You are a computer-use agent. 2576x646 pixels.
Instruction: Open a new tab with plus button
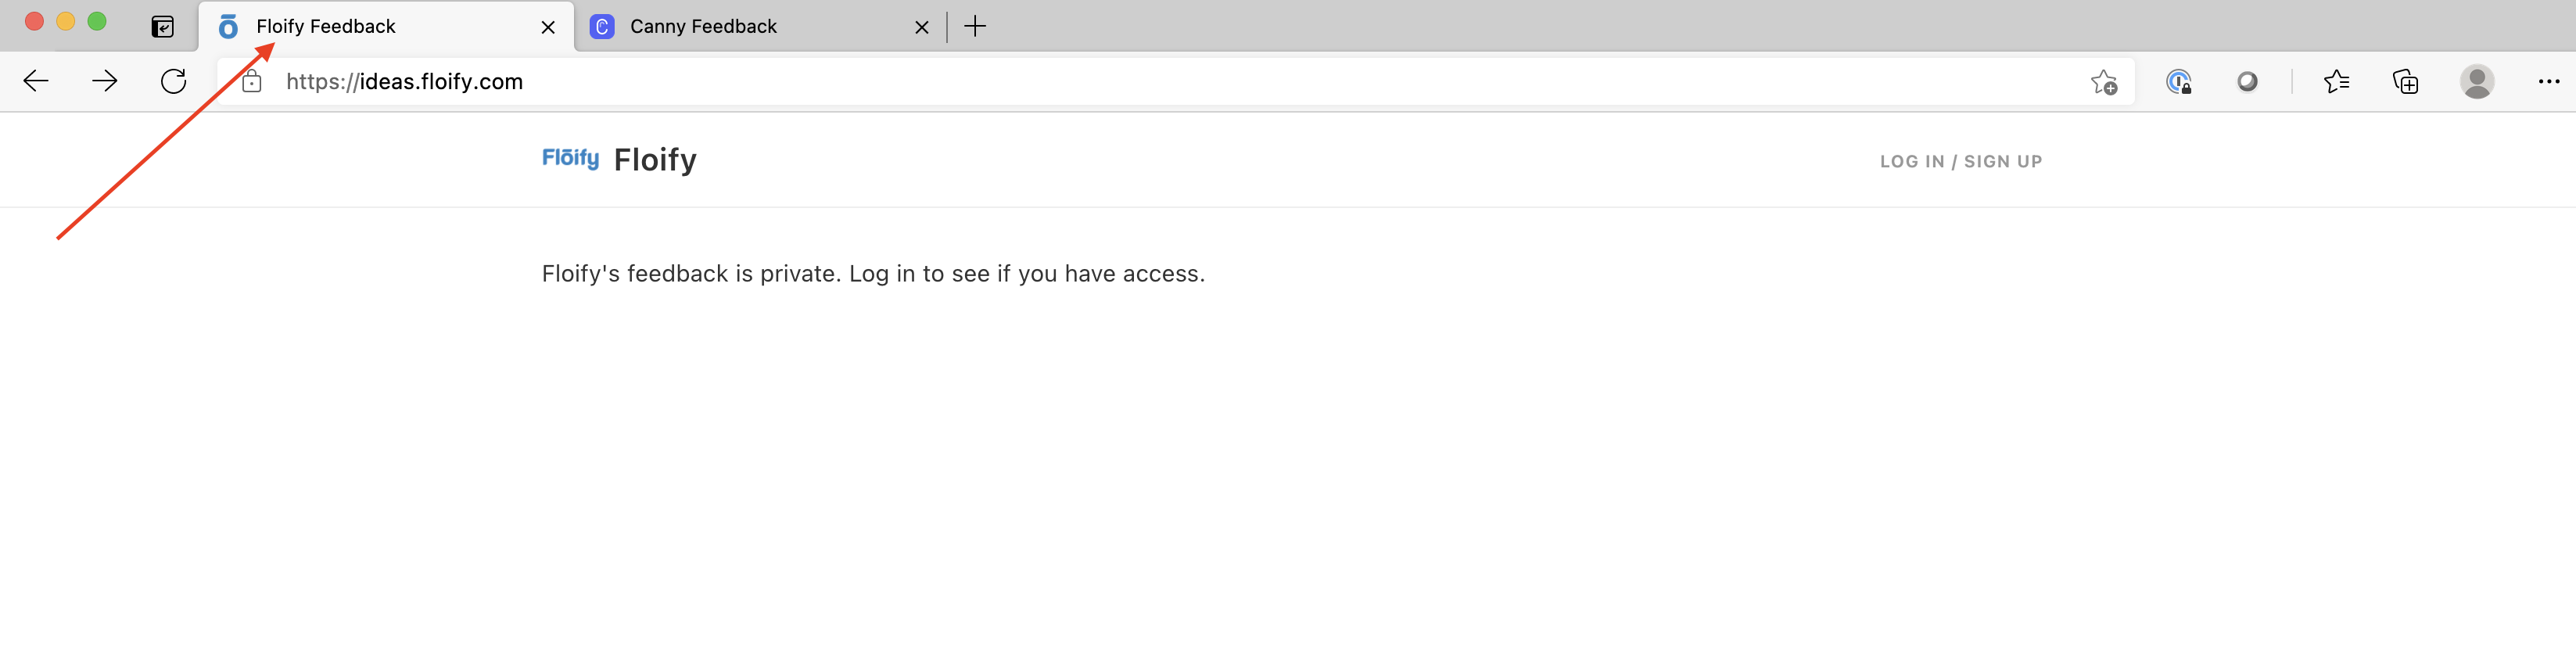[x=975, y=27]
